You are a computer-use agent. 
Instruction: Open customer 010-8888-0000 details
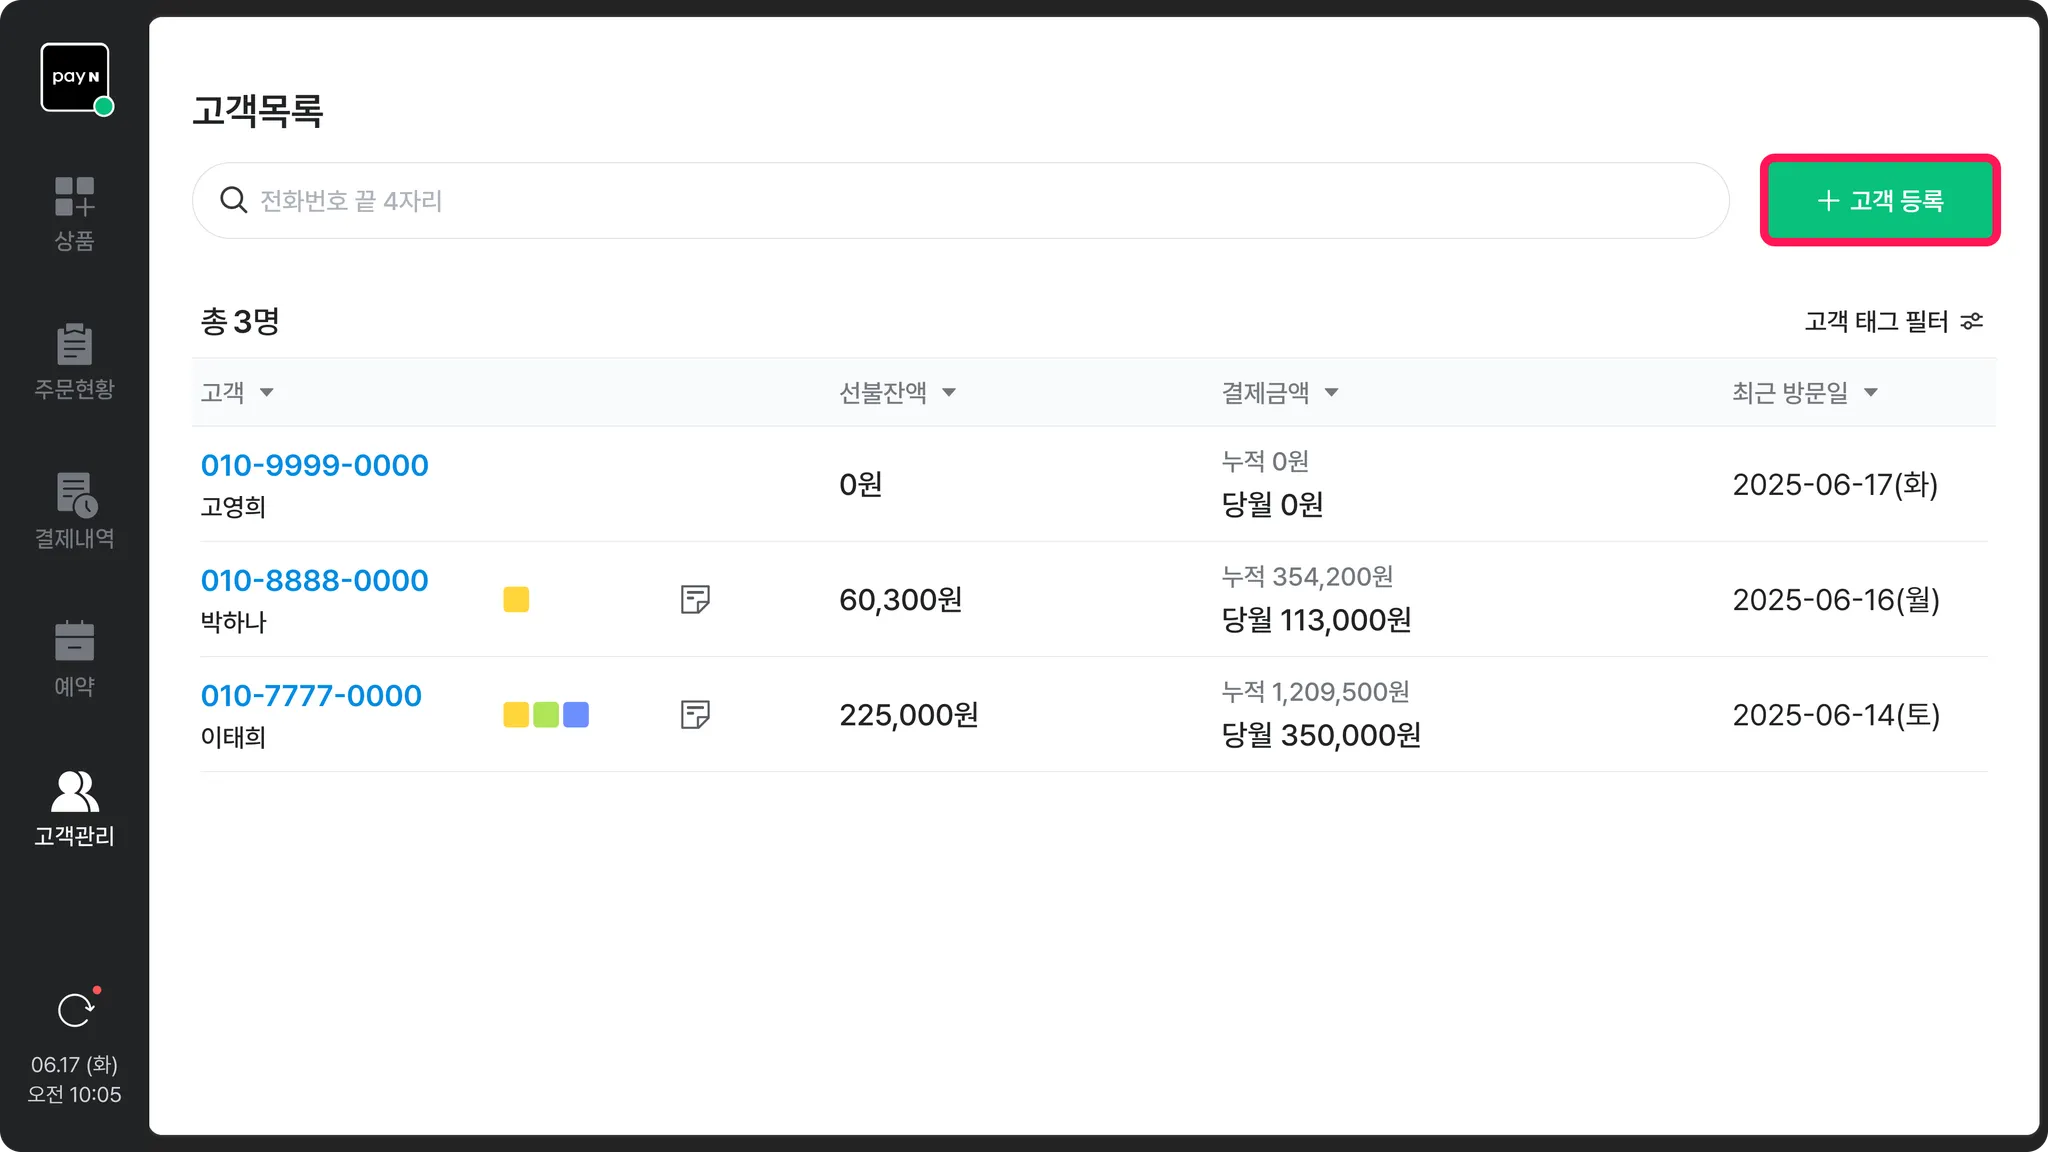click(314, 580)
